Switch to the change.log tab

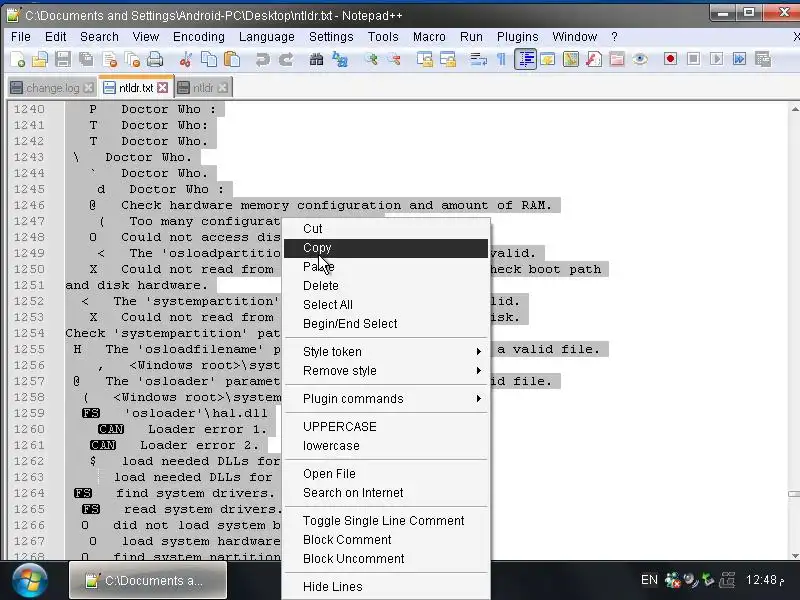point(52,88)
